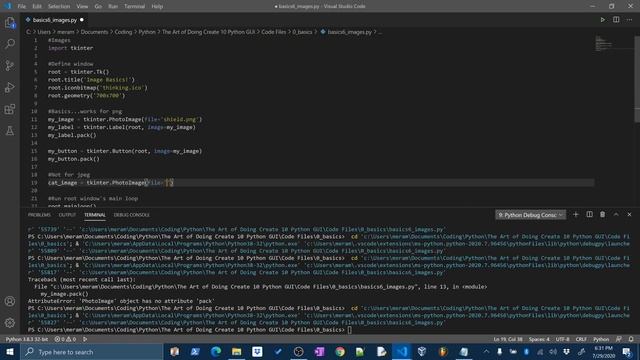Viewport: 640px width, 360px height.
Task: Split the terminal panel
Action: click(589, 214)
